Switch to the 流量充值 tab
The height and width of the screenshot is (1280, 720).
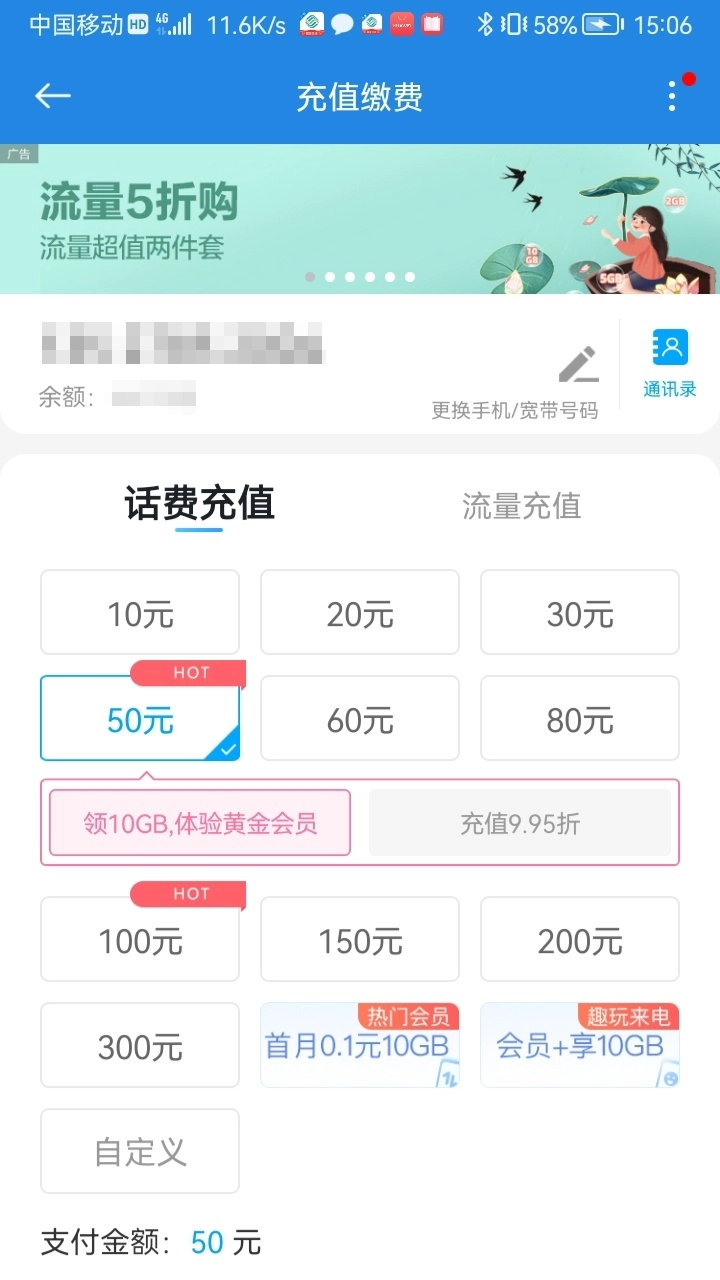[x=521, y=506]
